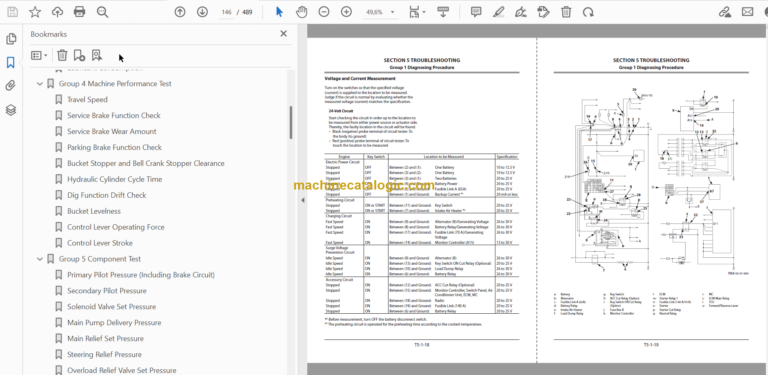
Task: Open Primary Pilot Pressure bookmark
Action: [141, 275]
